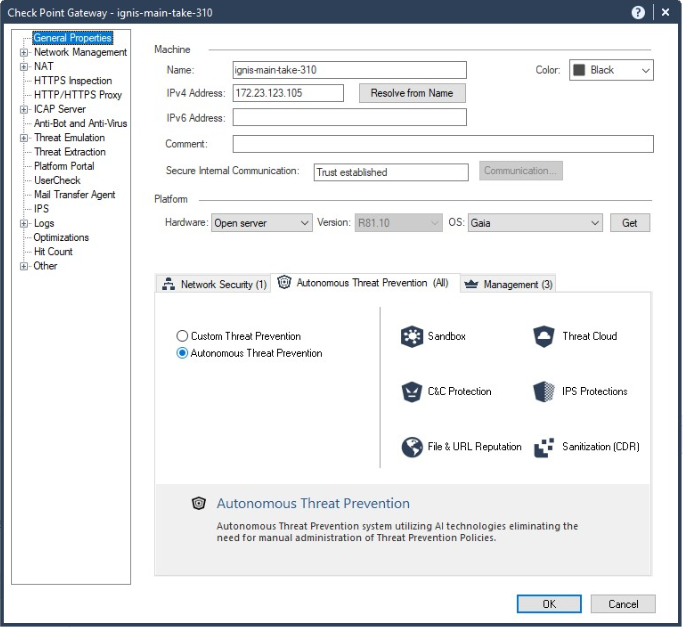This screenshot has width=683, height=628.
Task: Click the Get button
Action: [x=630, y=223]
